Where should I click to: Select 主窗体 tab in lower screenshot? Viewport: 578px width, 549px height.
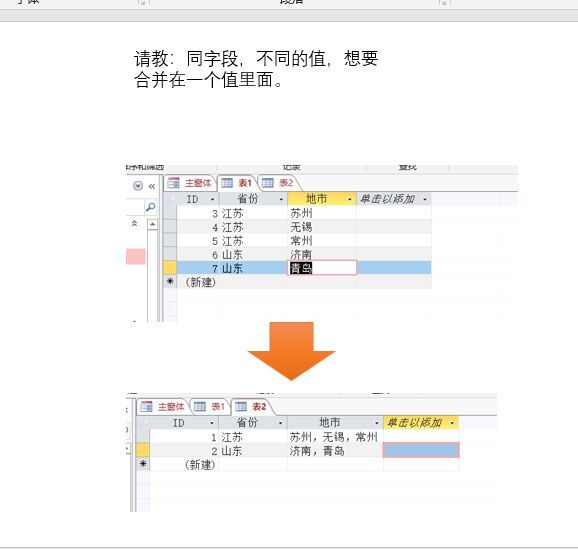(163, 407)
